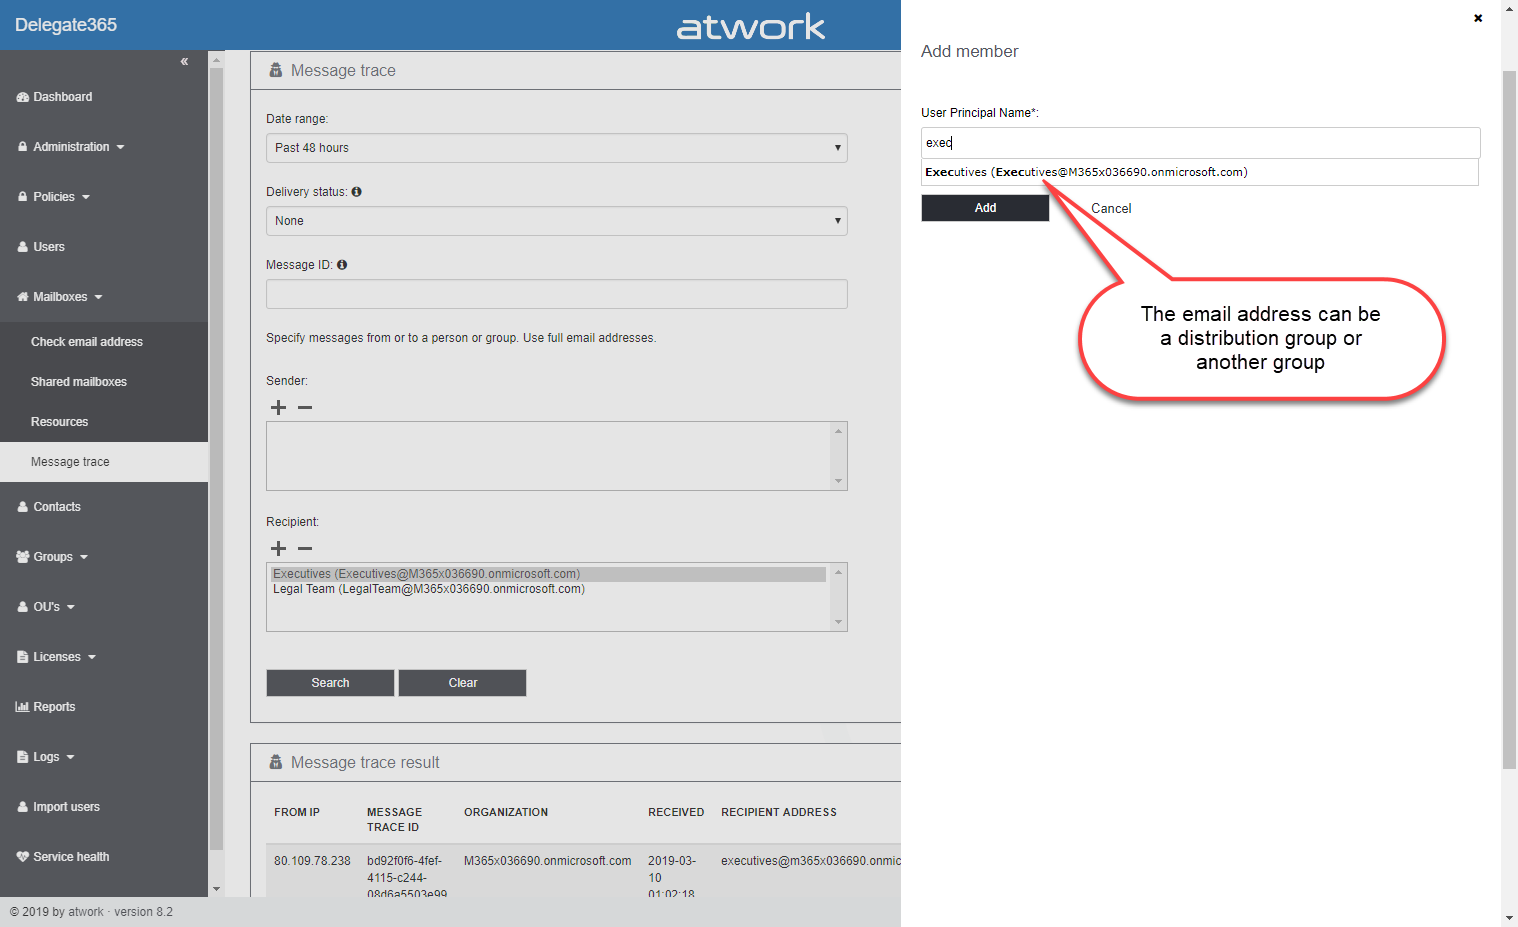Collapse the sidebar with the double-chevron icon
This screenshot has height=927, width=1518.
[x=184, y=62]
